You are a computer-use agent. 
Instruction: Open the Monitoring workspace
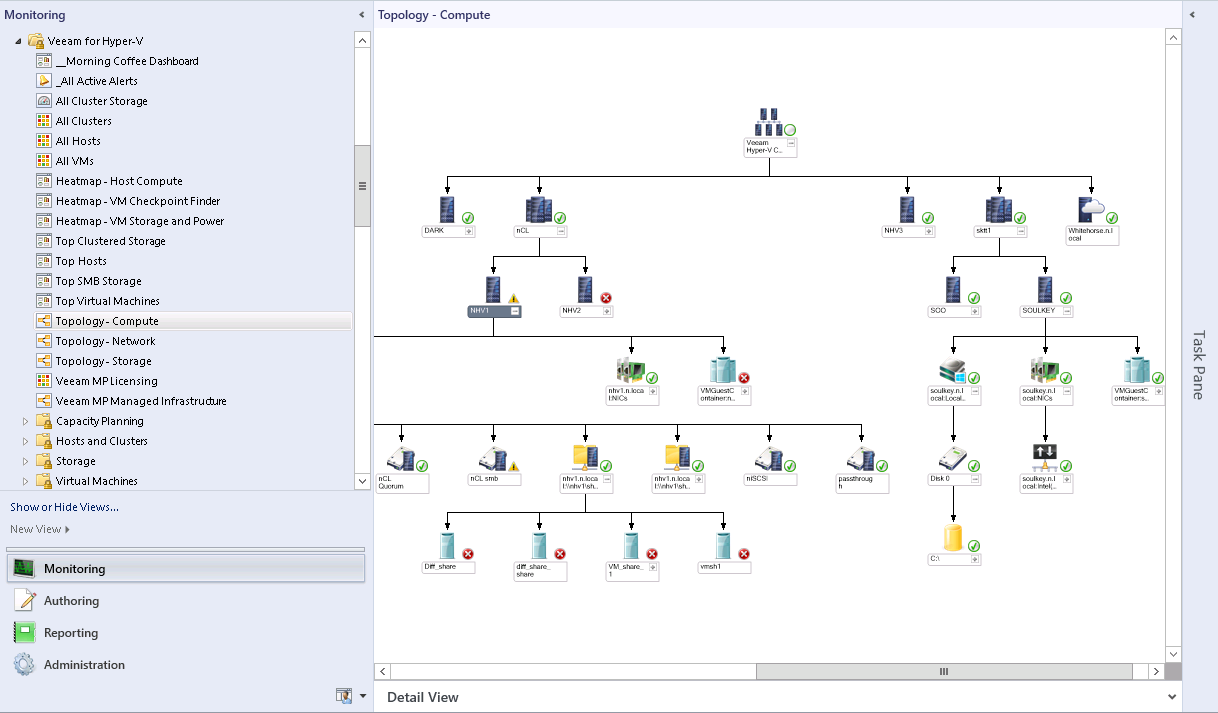coord(186,569)
